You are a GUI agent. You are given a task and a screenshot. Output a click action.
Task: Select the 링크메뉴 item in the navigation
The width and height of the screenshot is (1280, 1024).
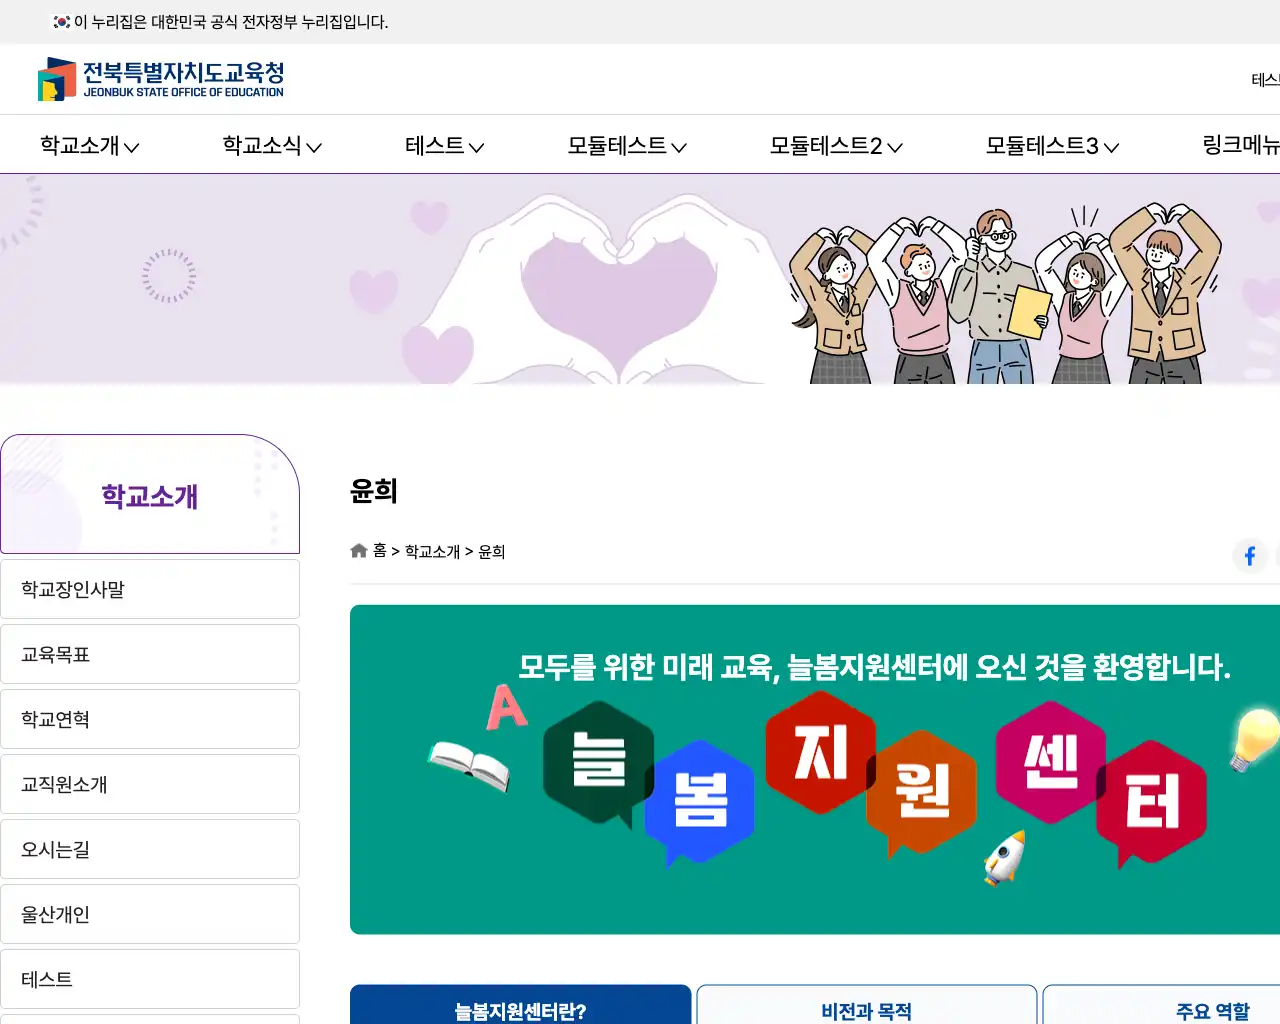(1240, 144)
